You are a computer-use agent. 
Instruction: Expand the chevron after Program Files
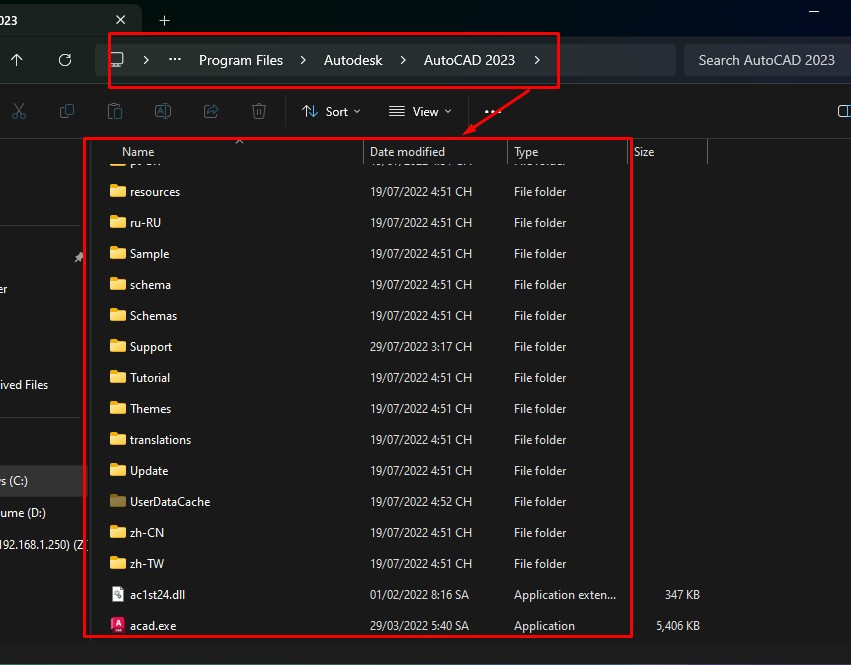[303, 60]
